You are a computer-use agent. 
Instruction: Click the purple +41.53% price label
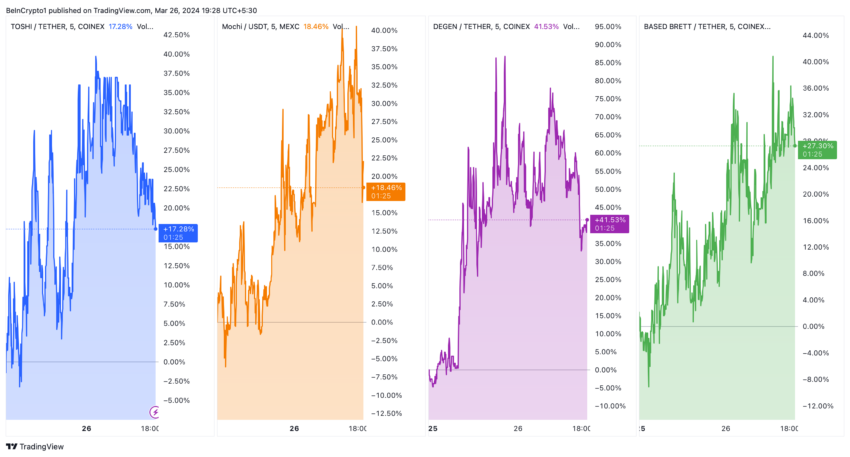click(x=610, y=224)
